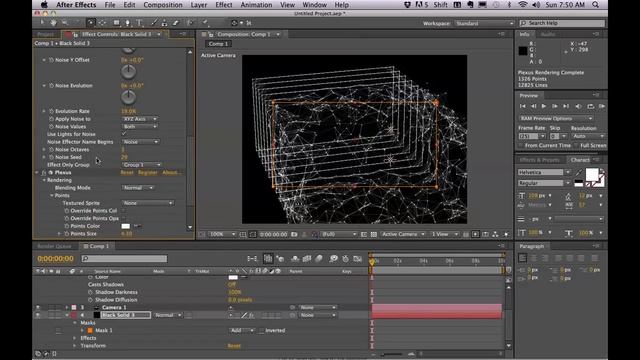Enable Motion Blur timeline switch icon
The height and width of the screenshot is (360, 640).
[x=319, y=258]
